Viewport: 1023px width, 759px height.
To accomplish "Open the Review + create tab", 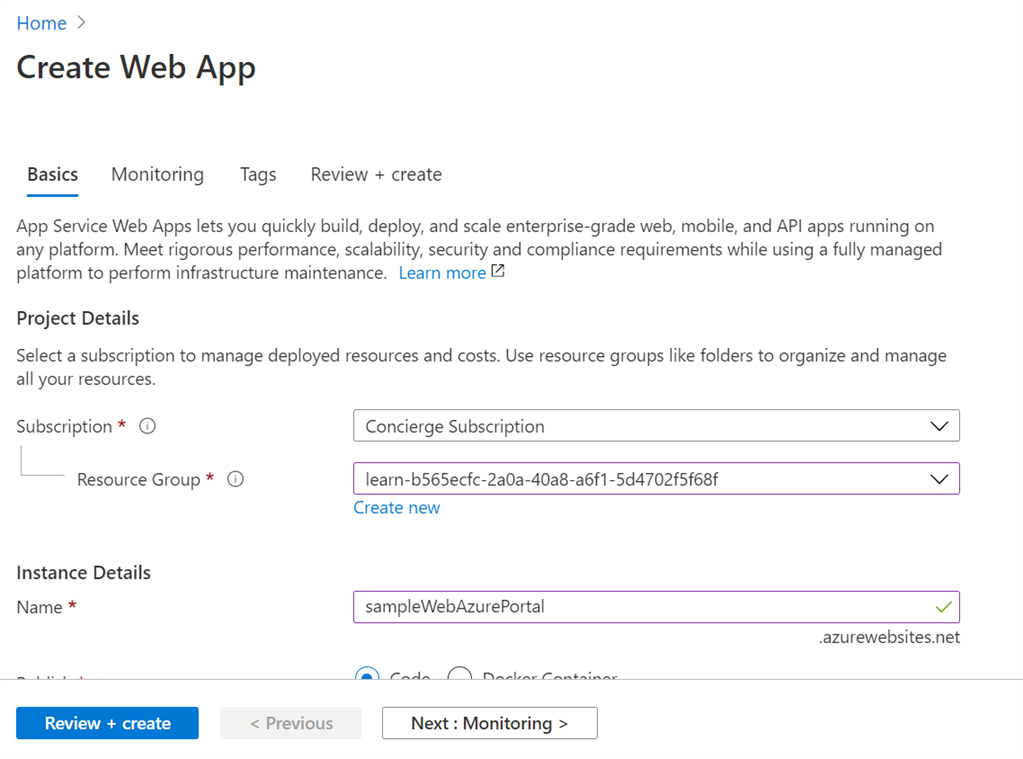I will [376, 175].
